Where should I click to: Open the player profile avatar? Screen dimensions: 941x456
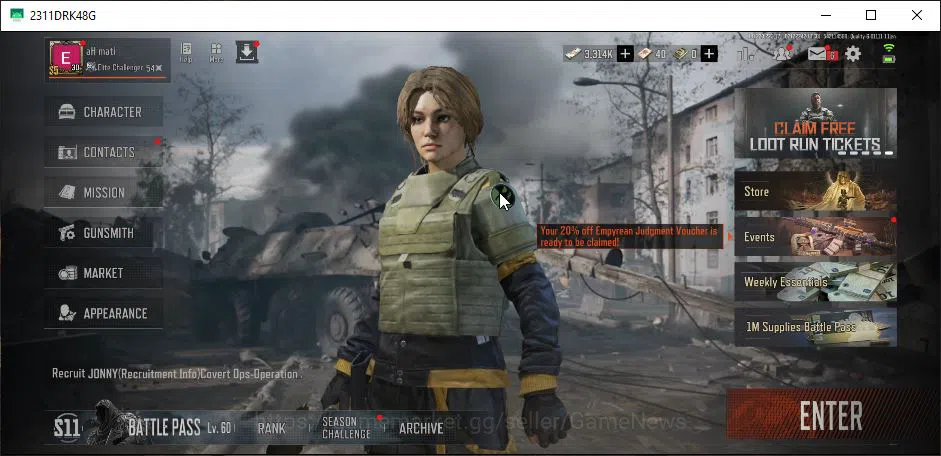coord(66,59)
